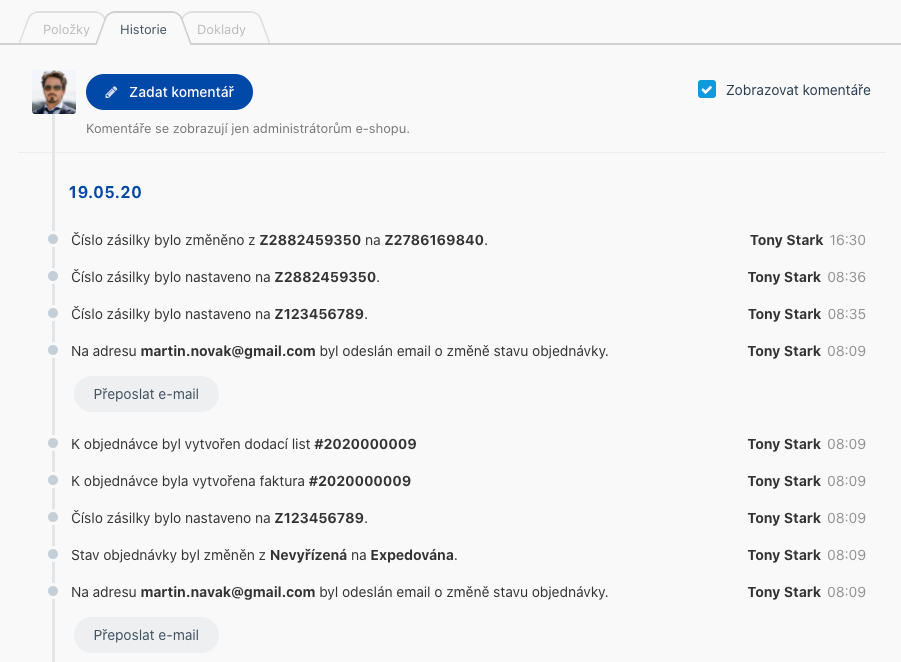Click the email martin.navak@gmail.com
The image size is (901, 662).
(x=228, y=592)
